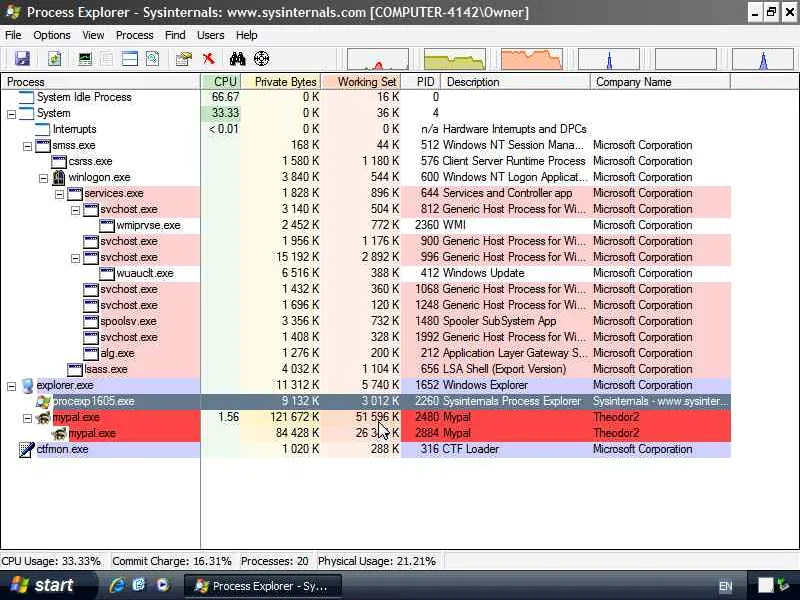The image size is (800, 600).
Task: Collapse the winlogon.exe tree node
Action: (43, 179)
